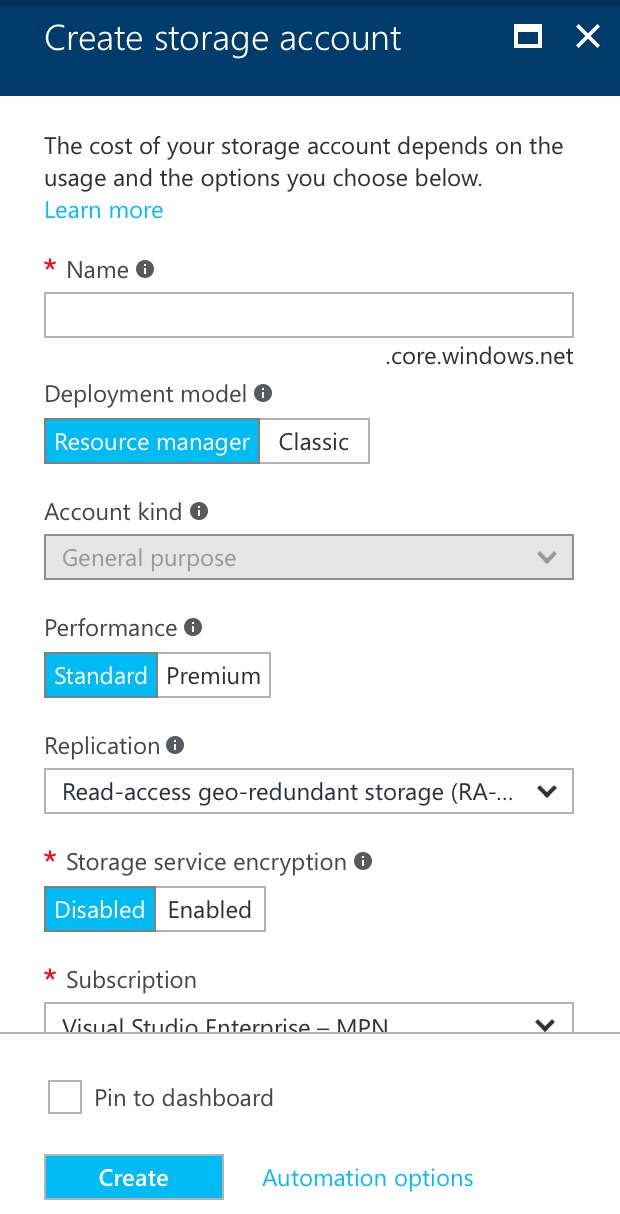Switch deployment model to Classic
Image resolution: width=620 pixels, height=1214 pixels.
tap(314, 441)
